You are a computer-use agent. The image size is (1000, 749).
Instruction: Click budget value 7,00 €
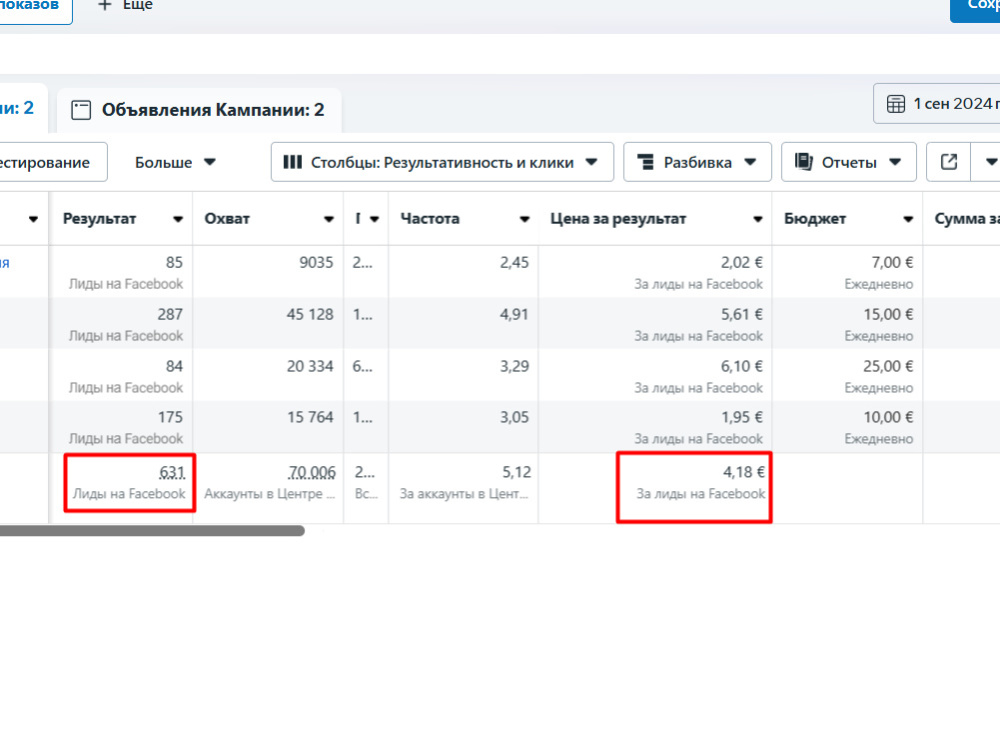tap(892, 262)
